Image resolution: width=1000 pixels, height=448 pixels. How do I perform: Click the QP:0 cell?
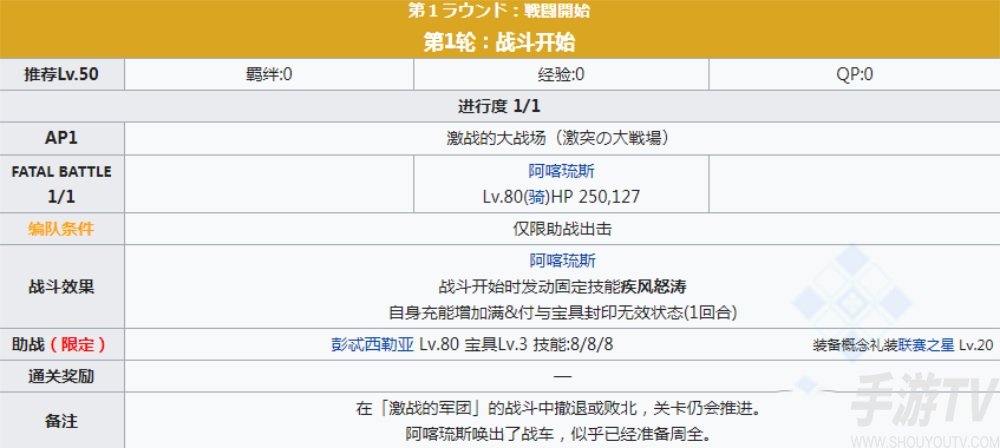(x=855, y=75)
